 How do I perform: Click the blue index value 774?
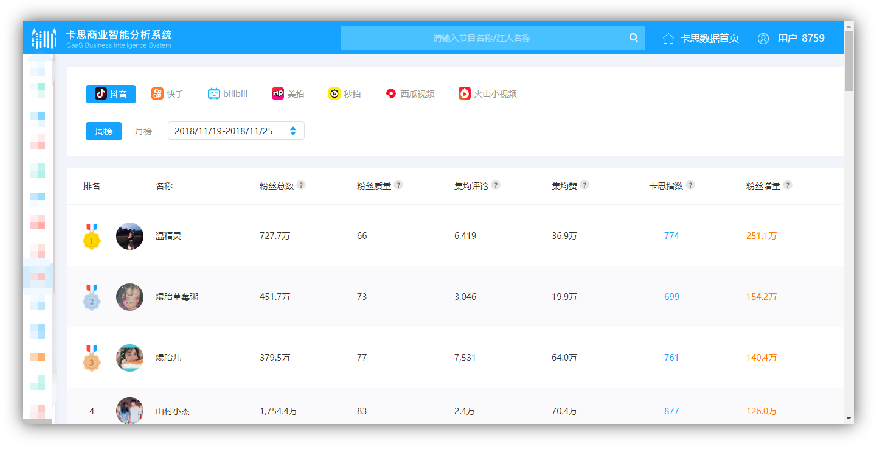671,236
